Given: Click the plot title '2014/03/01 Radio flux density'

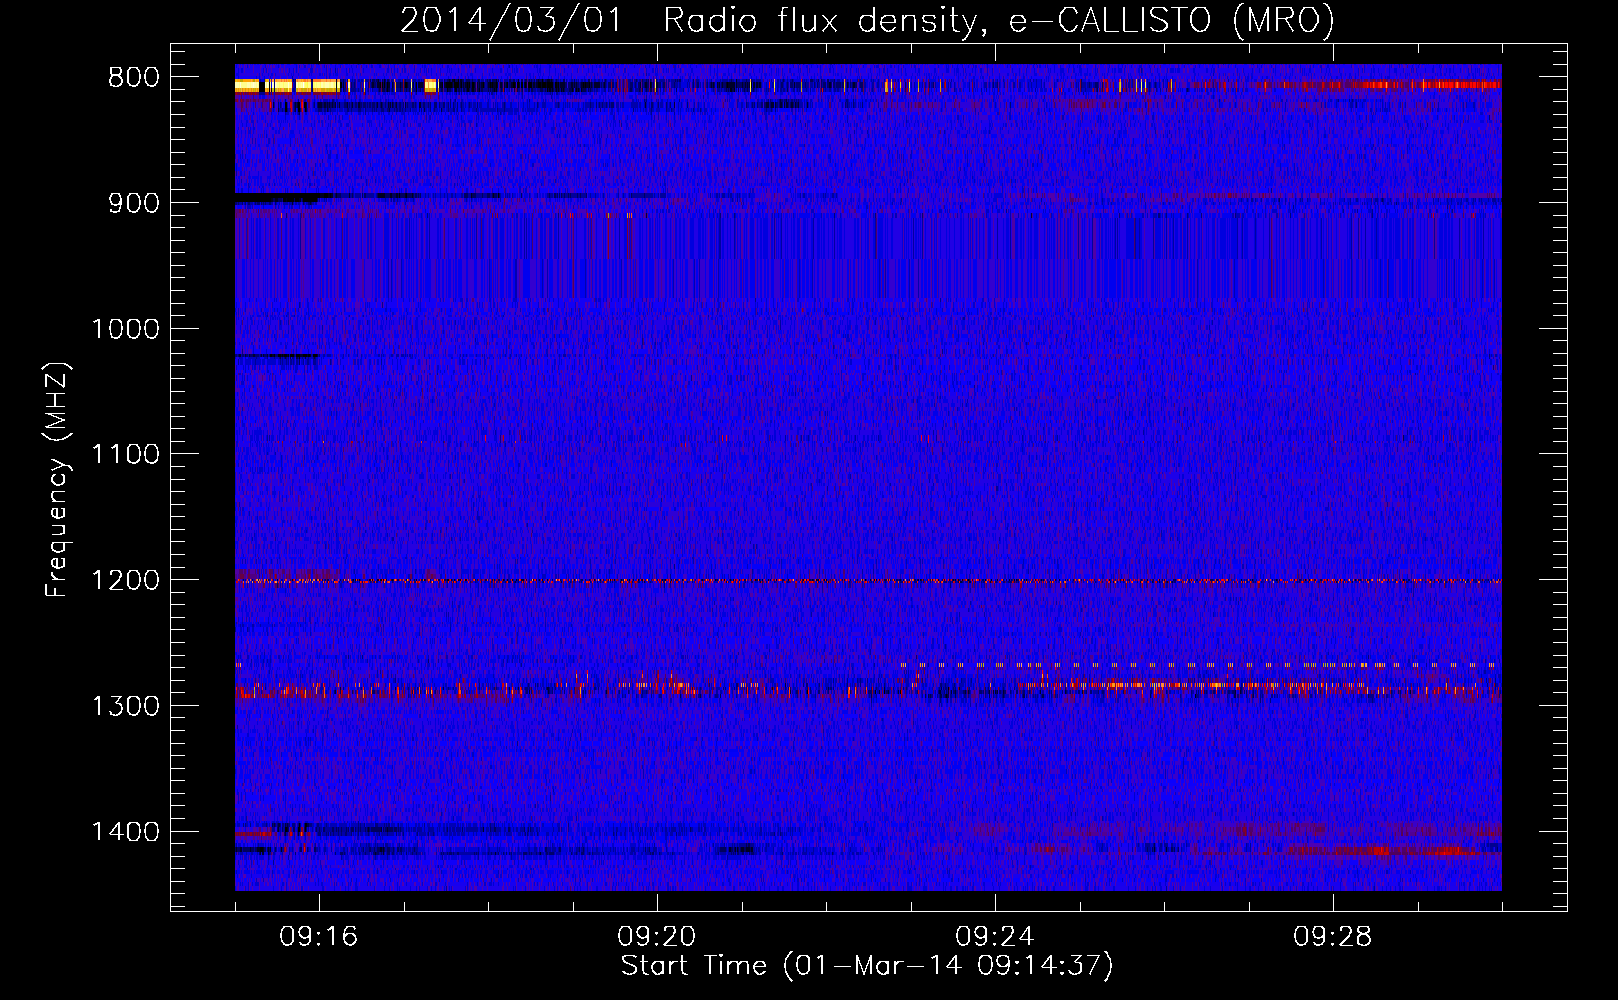Looking at the screenshot, I should tap(688, 20).
